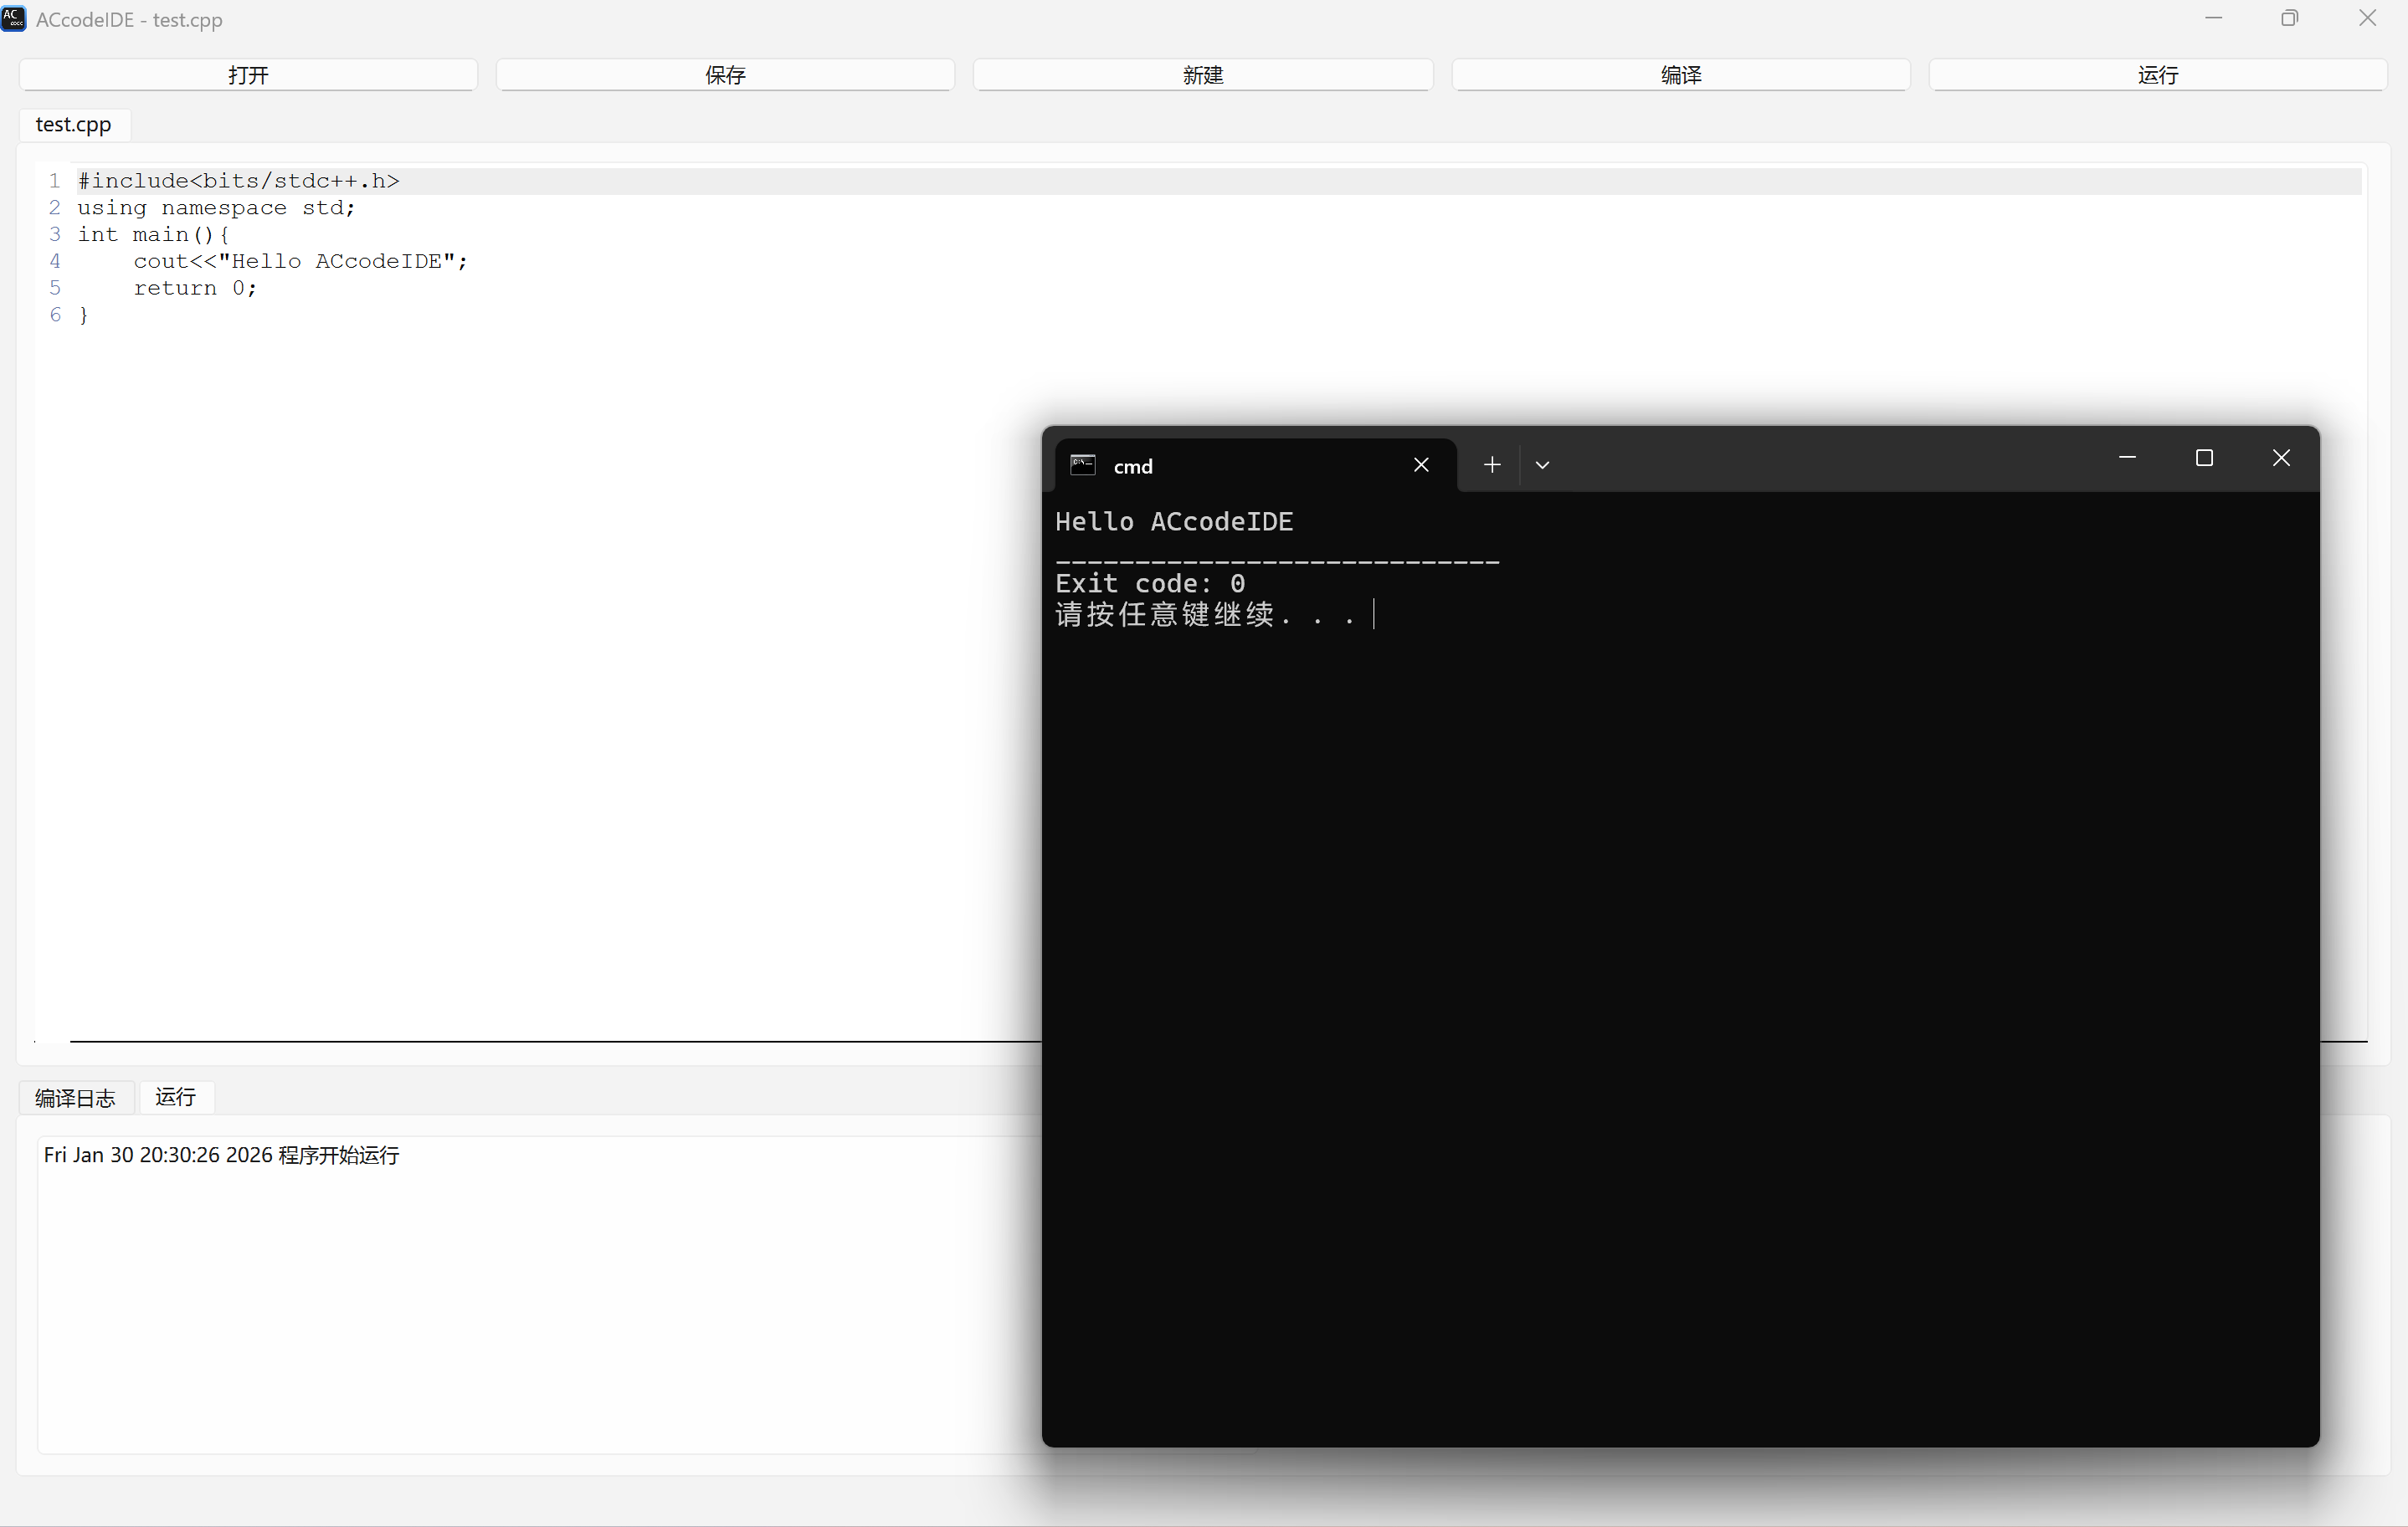Click '请按任意键继续' prompt in terminal

tap(1165, 614)
